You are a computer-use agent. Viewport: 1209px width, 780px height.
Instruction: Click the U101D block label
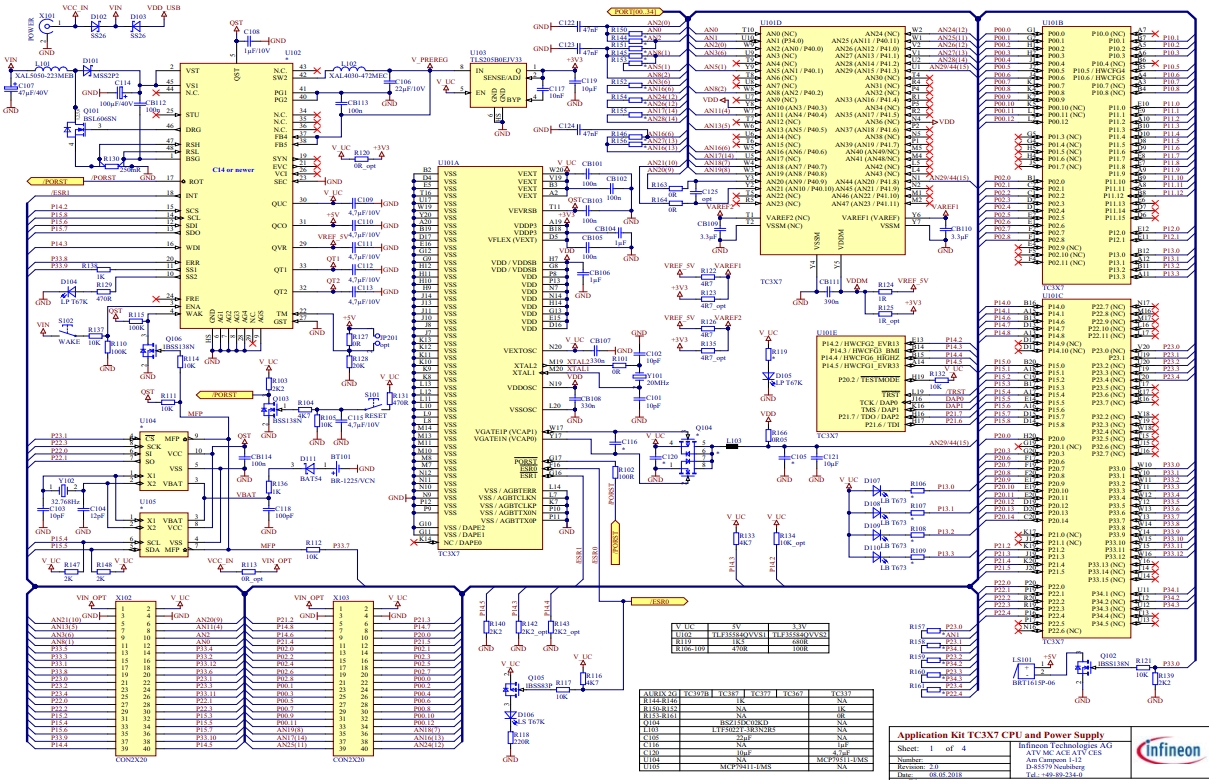click(x=772, y=21)
